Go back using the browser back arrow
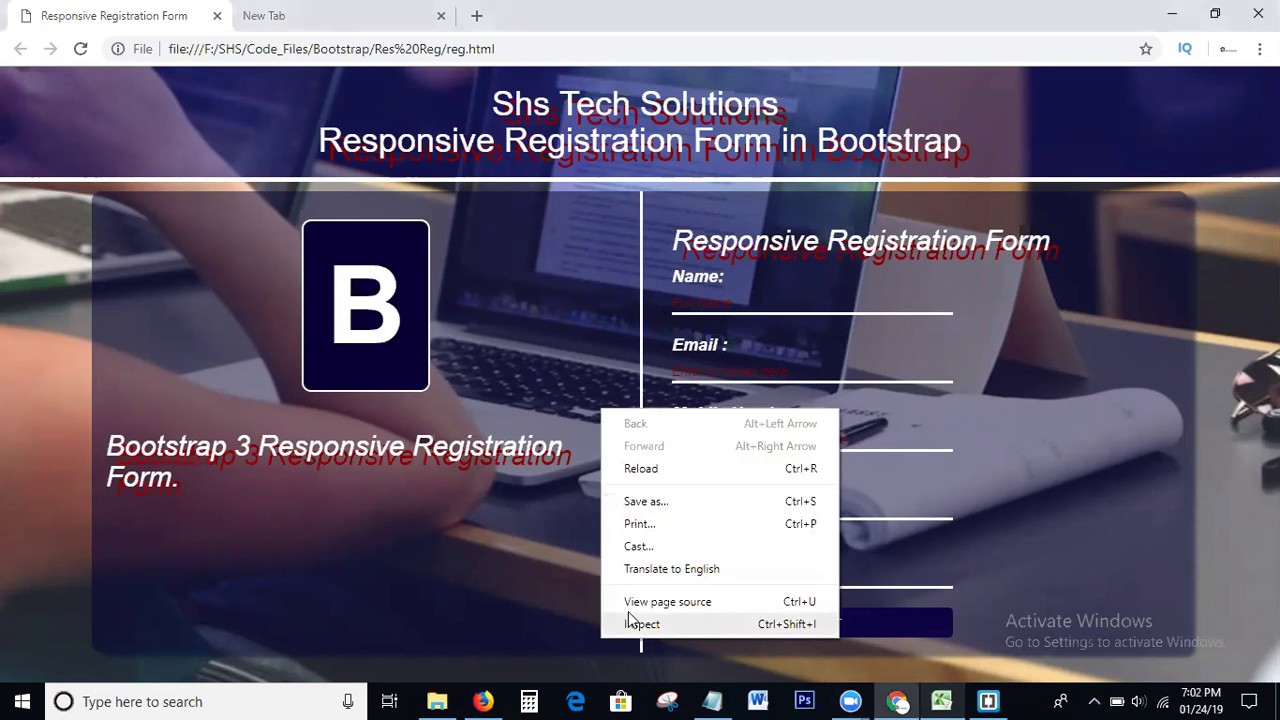This screenshot has height=720, width=1280. click(x=21, y=48)
